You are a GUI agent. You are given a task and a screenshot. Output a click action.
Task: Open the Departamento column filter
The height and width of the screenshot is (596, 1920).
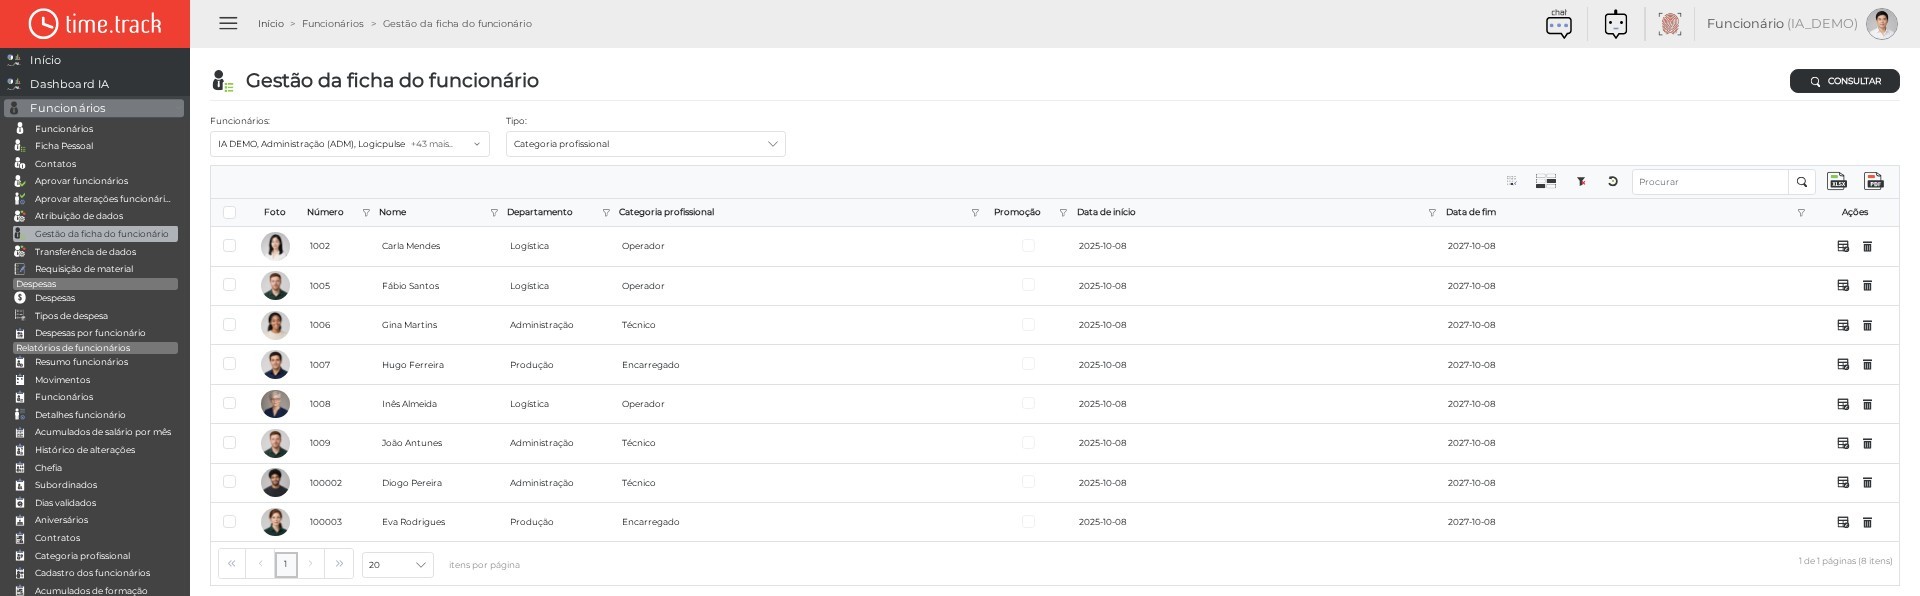(606, 213)
